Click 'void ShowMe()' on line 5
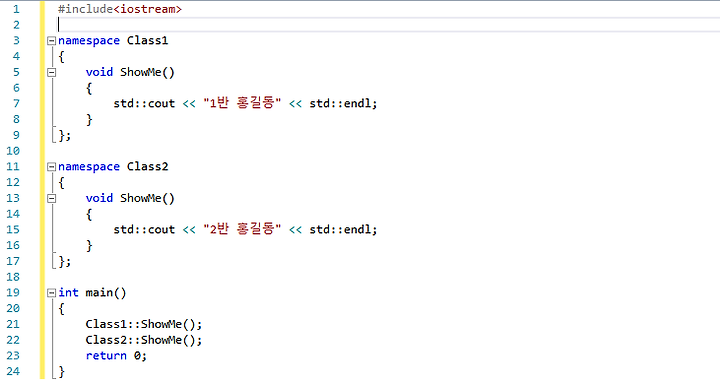The width and height of the screenshot is (720, 386). (x=130, y=72)
